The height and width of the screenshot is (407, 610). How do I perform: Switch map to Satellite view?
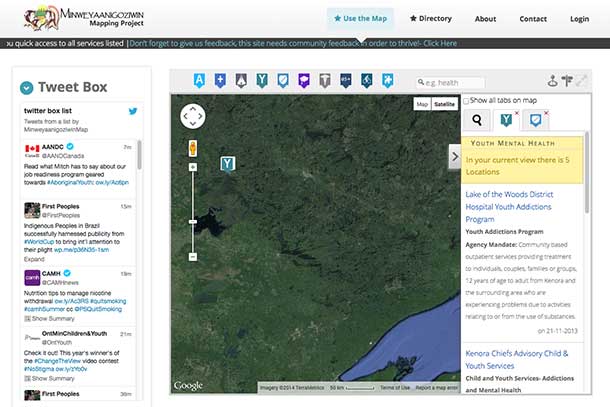click(x=445, y=104)
